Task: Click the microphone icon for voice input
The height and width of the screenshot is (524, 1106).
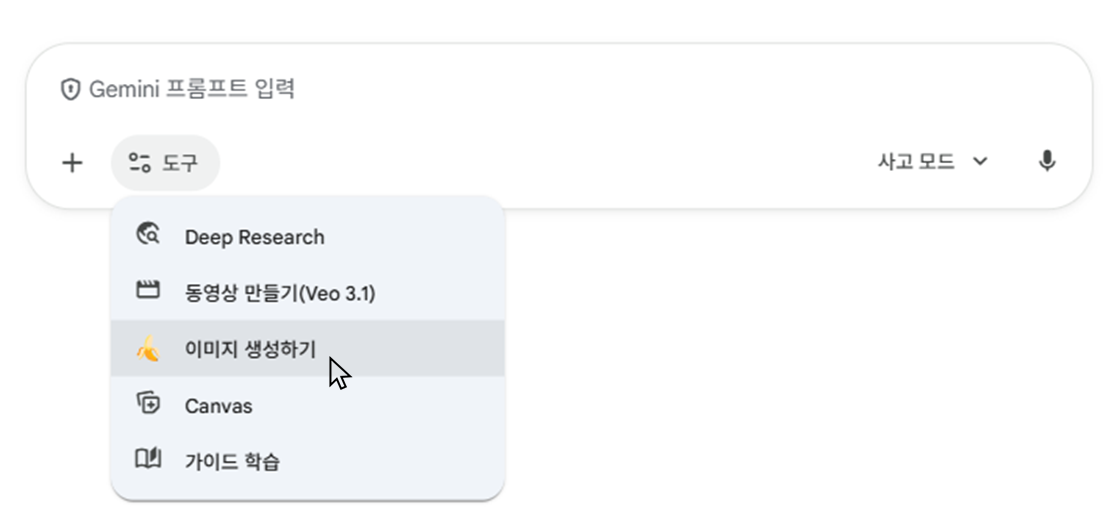Action: [x=1046, y=162]
